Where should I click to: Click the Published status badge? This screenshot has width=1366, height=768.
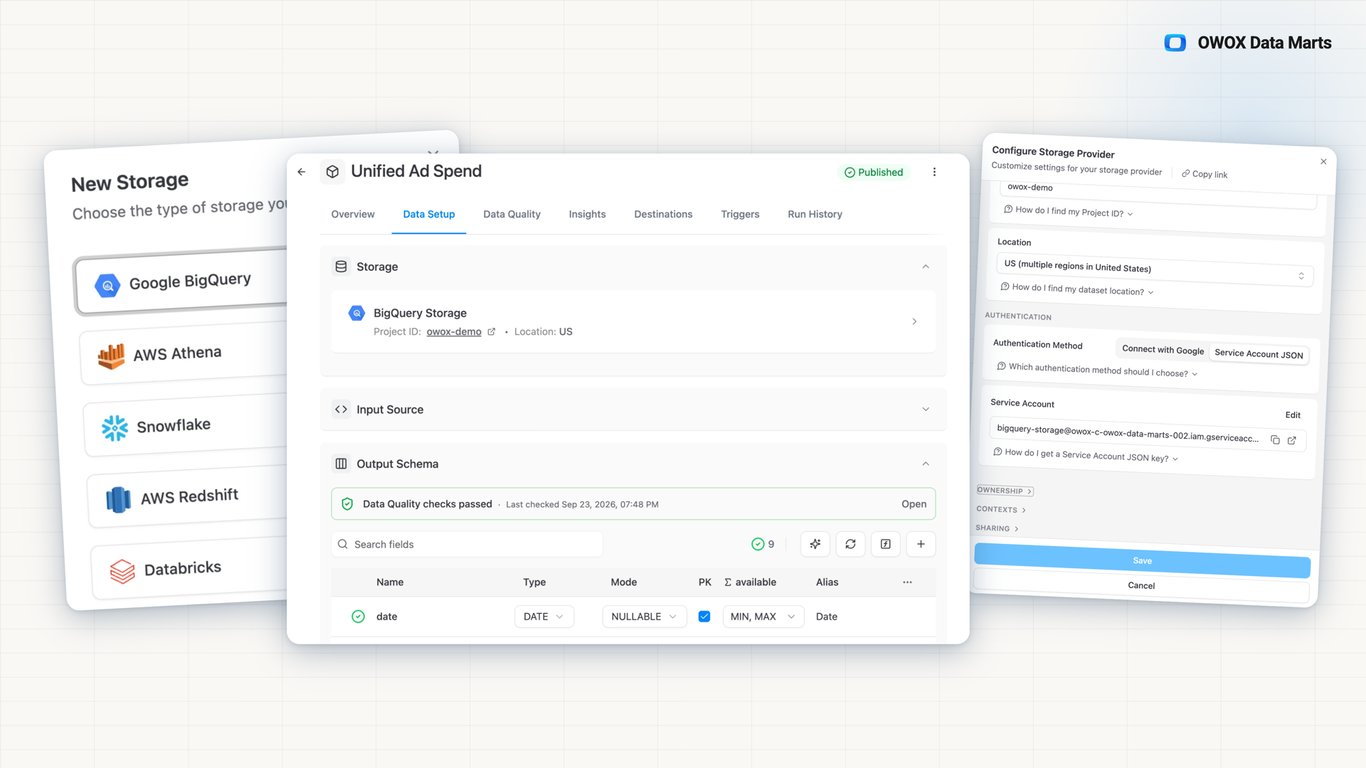873,172
